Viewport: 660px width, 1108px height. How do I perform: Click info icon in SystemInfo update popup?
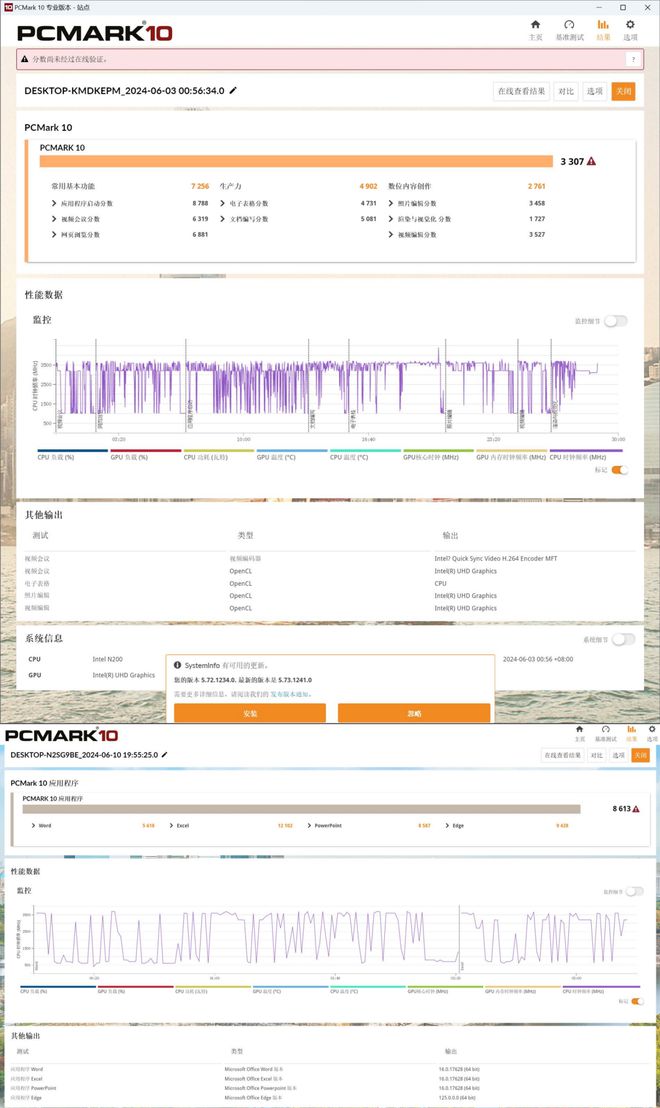177,665
